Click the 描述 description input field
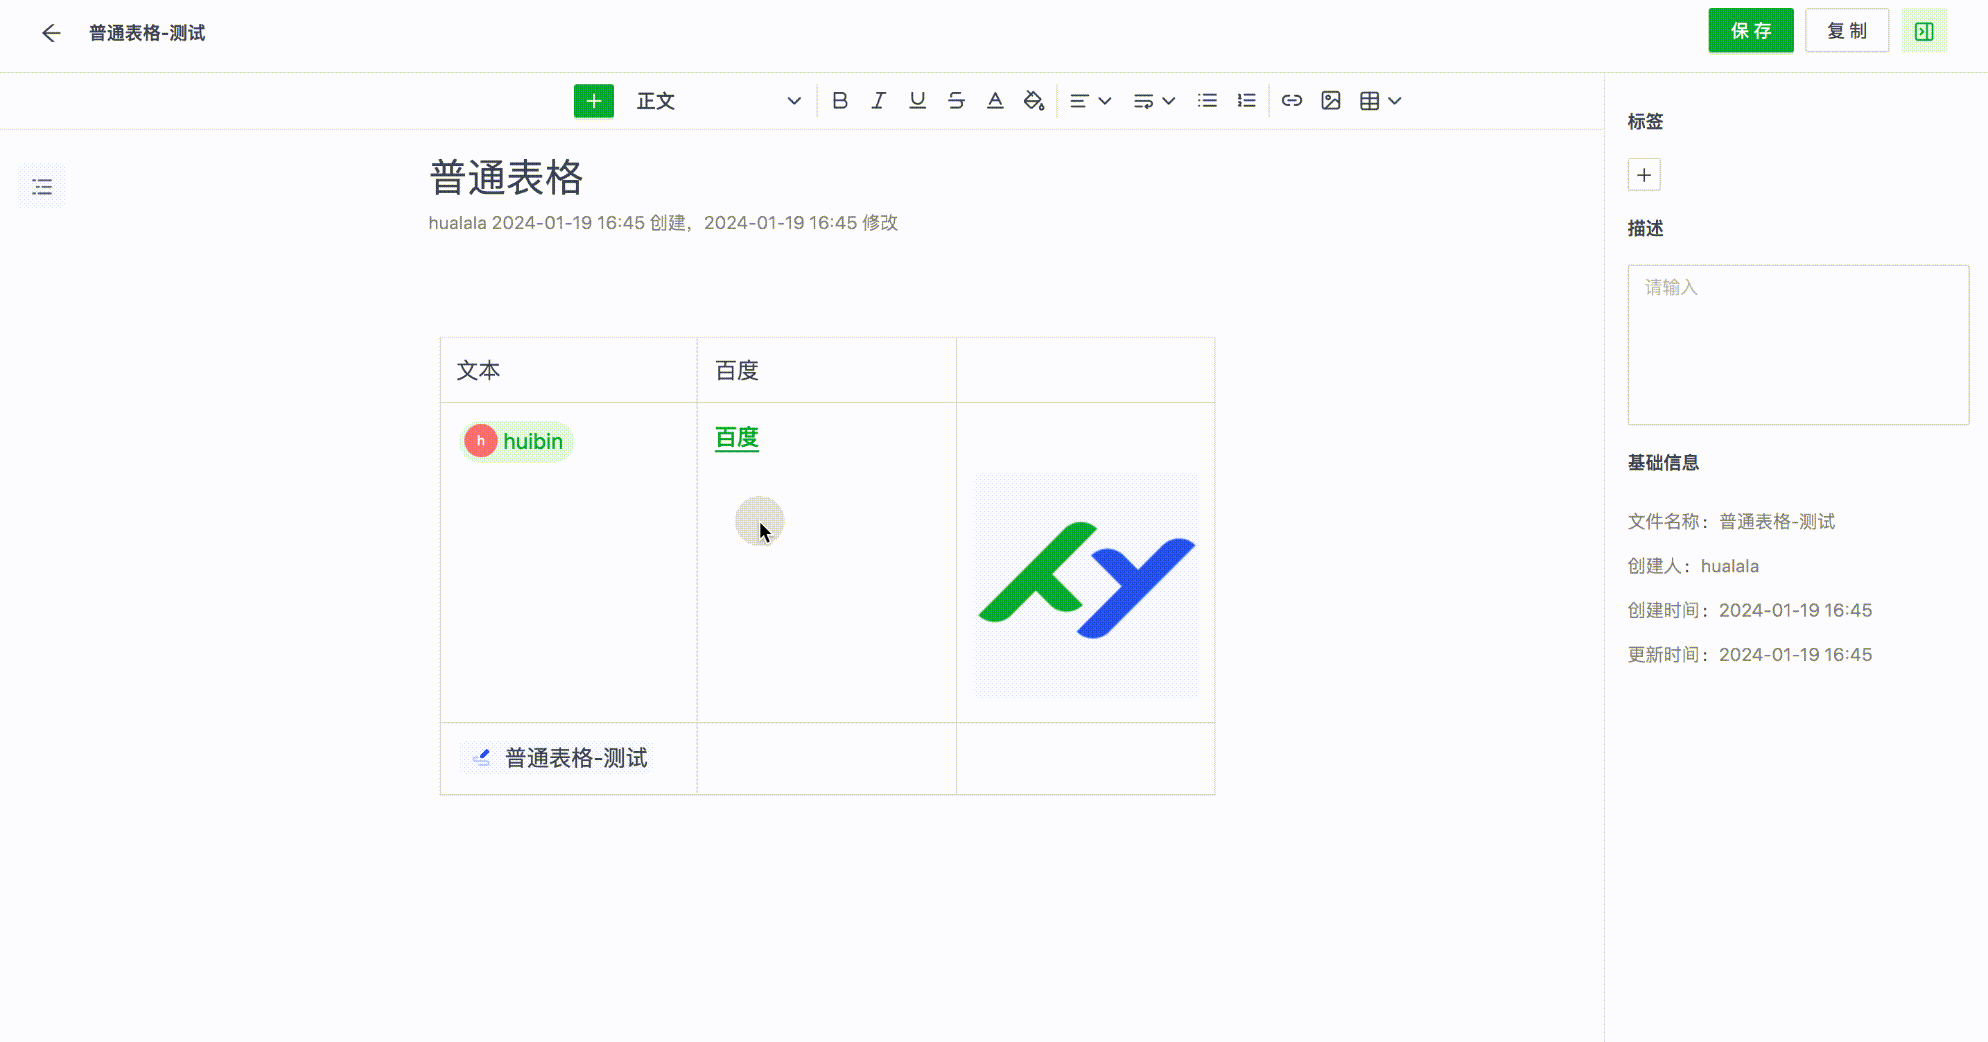 pyautogui.click(x=1797, y=344)
